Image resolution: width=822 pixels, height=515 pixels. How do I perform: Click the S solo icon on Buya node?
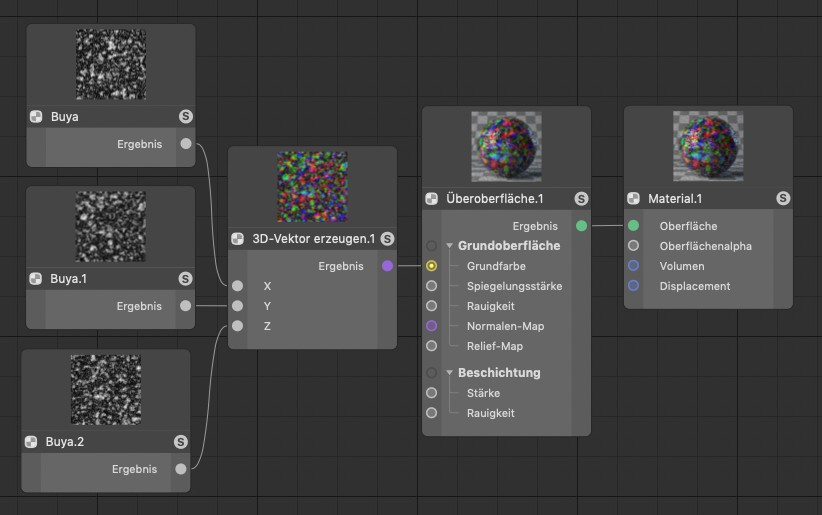[185, 117]
